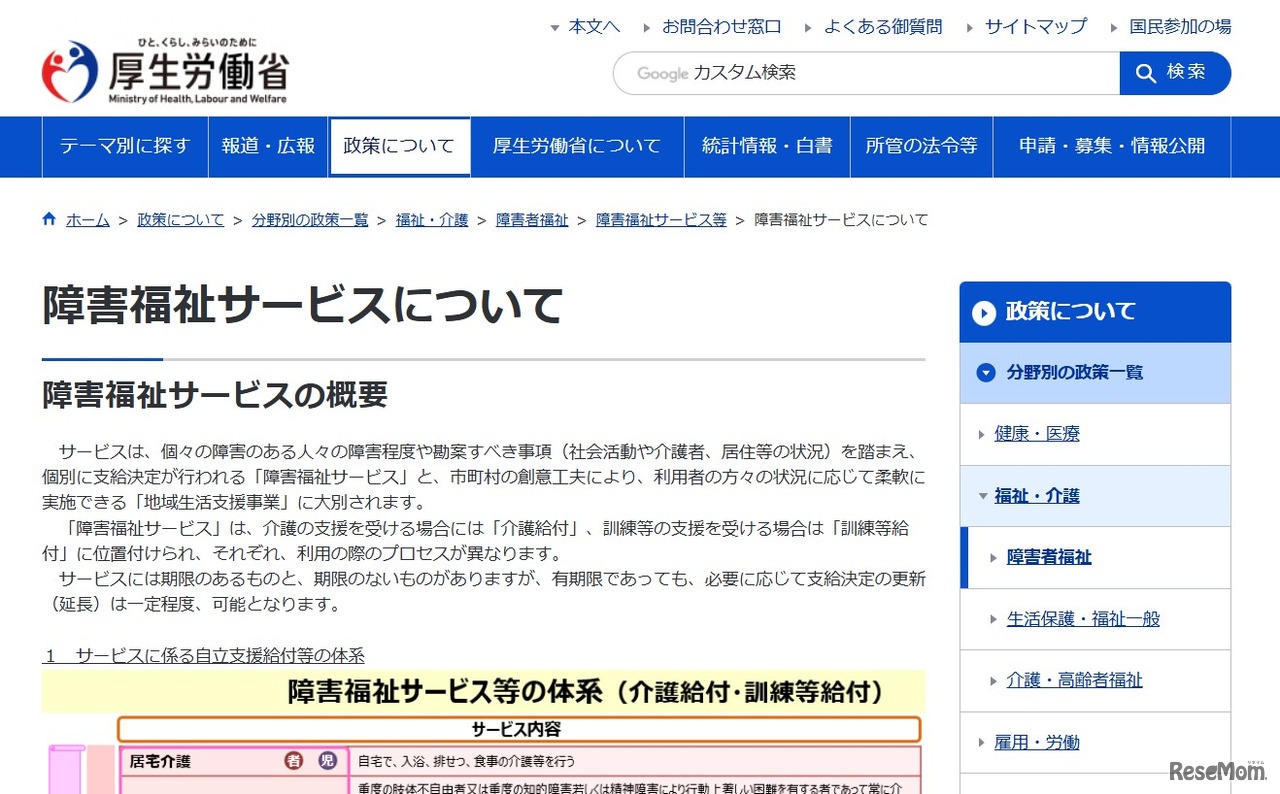
Task: Open the 統計情報・白書 navigation menu
Action: [766, 146]
